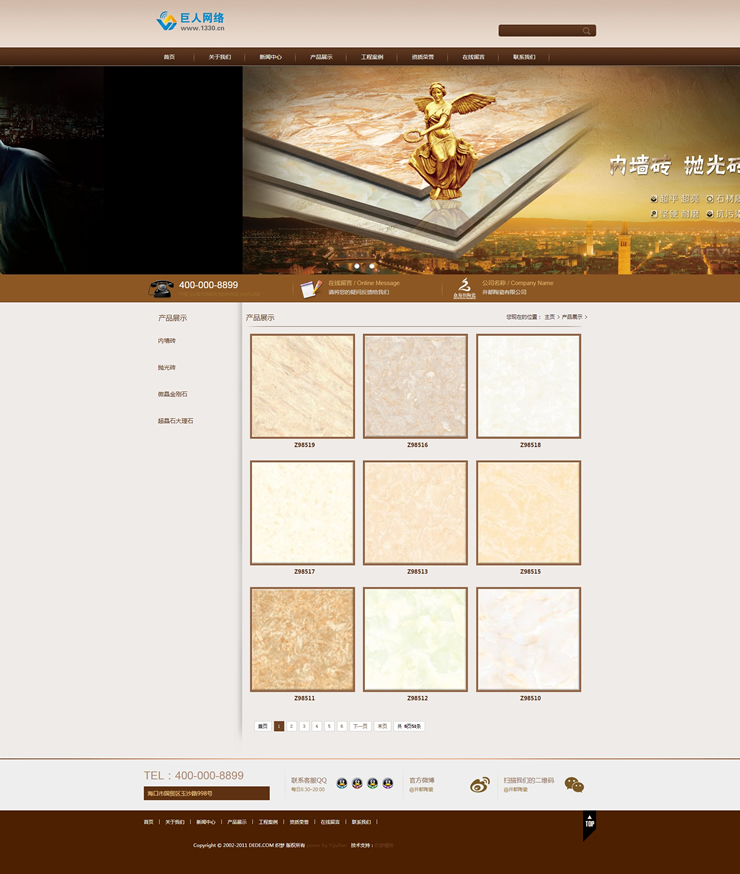Open the Z98518 tile thumbnail

tap(529, 386)
